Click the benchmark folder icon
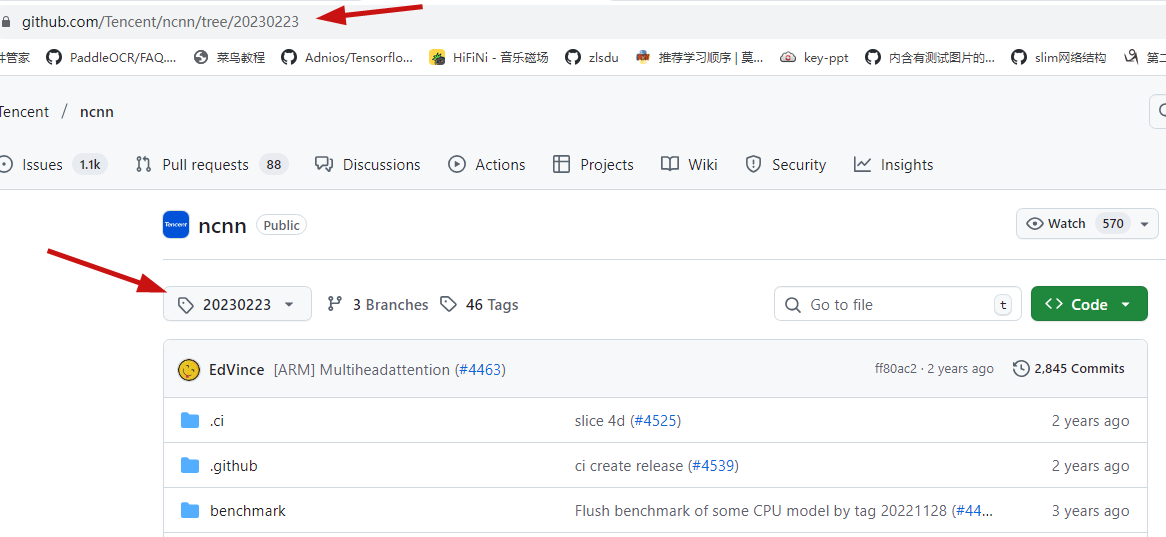The height and width of the screenshot is (537, 1166). 190,511
